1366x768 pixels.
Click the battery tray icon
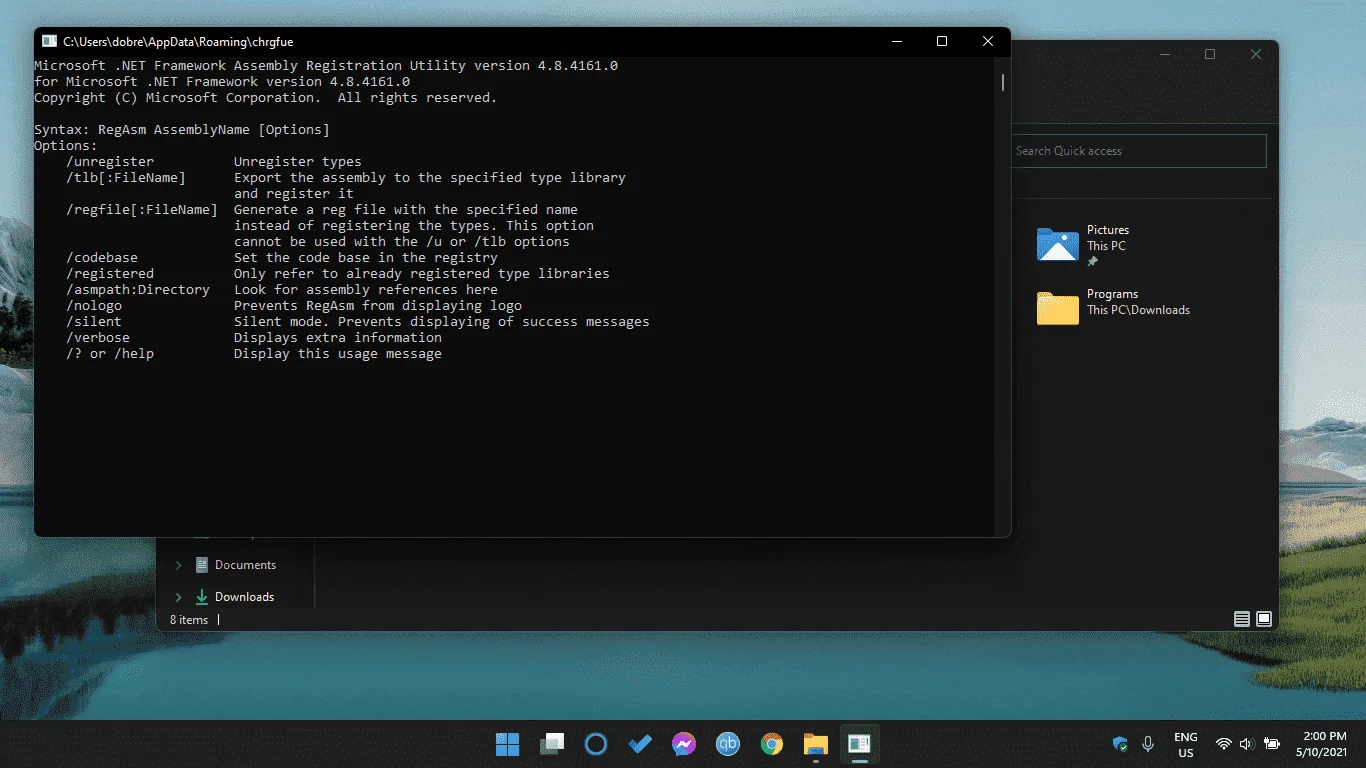(x=1272, y=744)
